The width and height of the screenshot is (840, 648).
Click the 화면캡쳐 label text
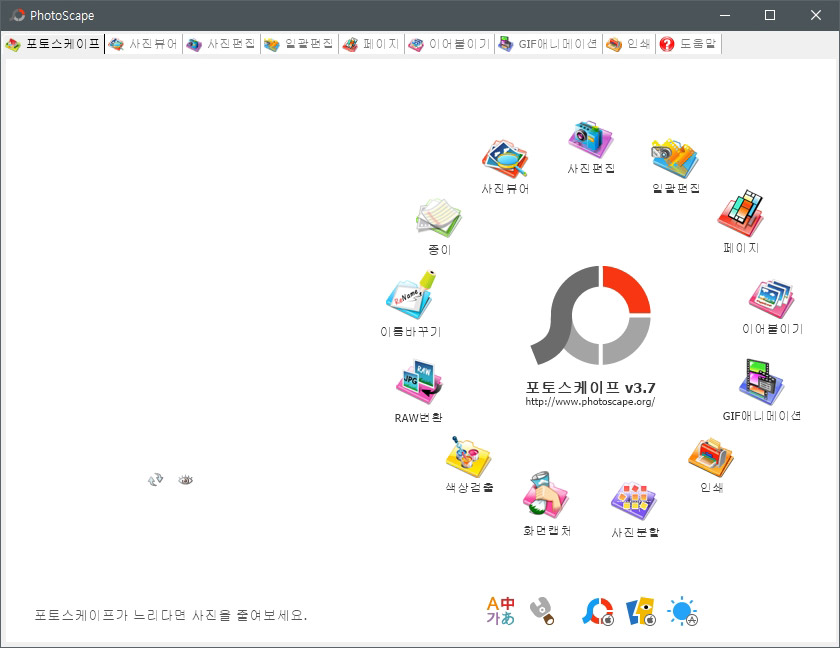546,531
